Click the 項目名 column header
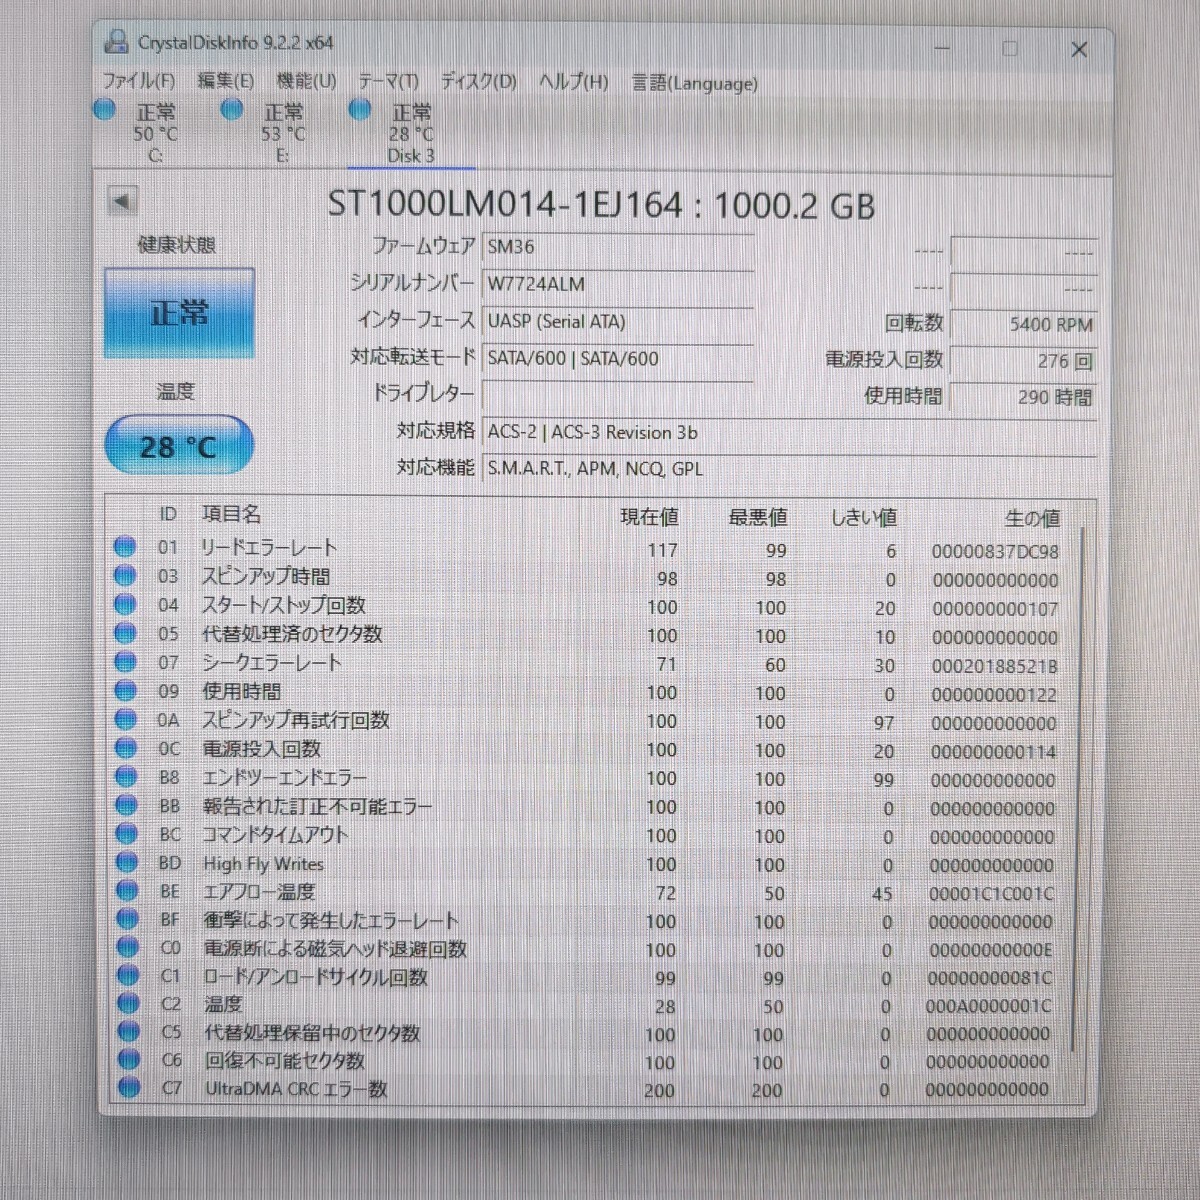The width and height of the screenshot is (1200, 1200). [231, 513]
